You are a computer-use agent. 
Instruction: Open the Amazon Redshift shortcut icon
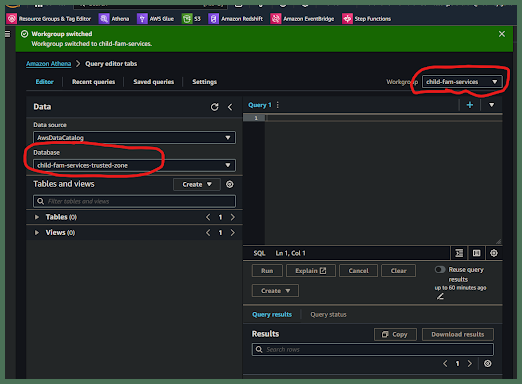pos(213,19)
